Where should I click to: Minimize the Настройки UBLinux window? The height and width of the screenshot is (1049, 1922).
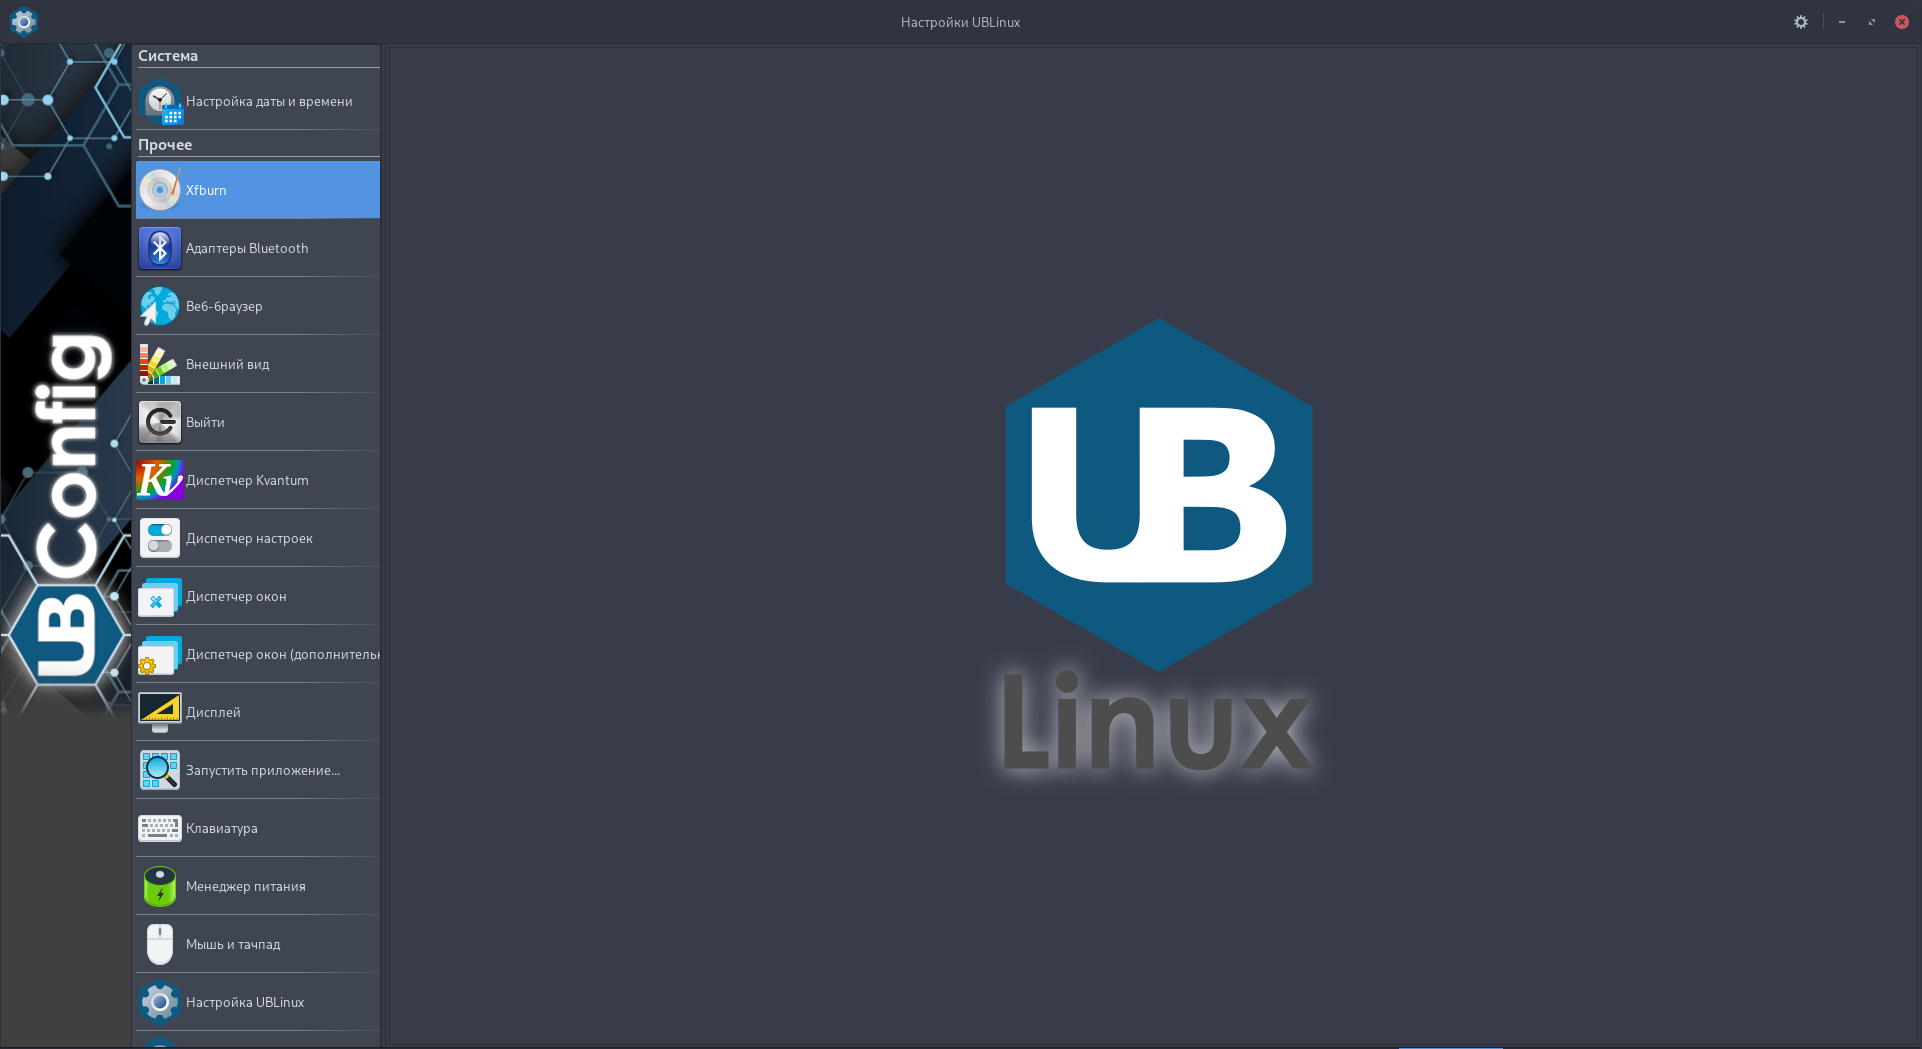click(1842, 22)
